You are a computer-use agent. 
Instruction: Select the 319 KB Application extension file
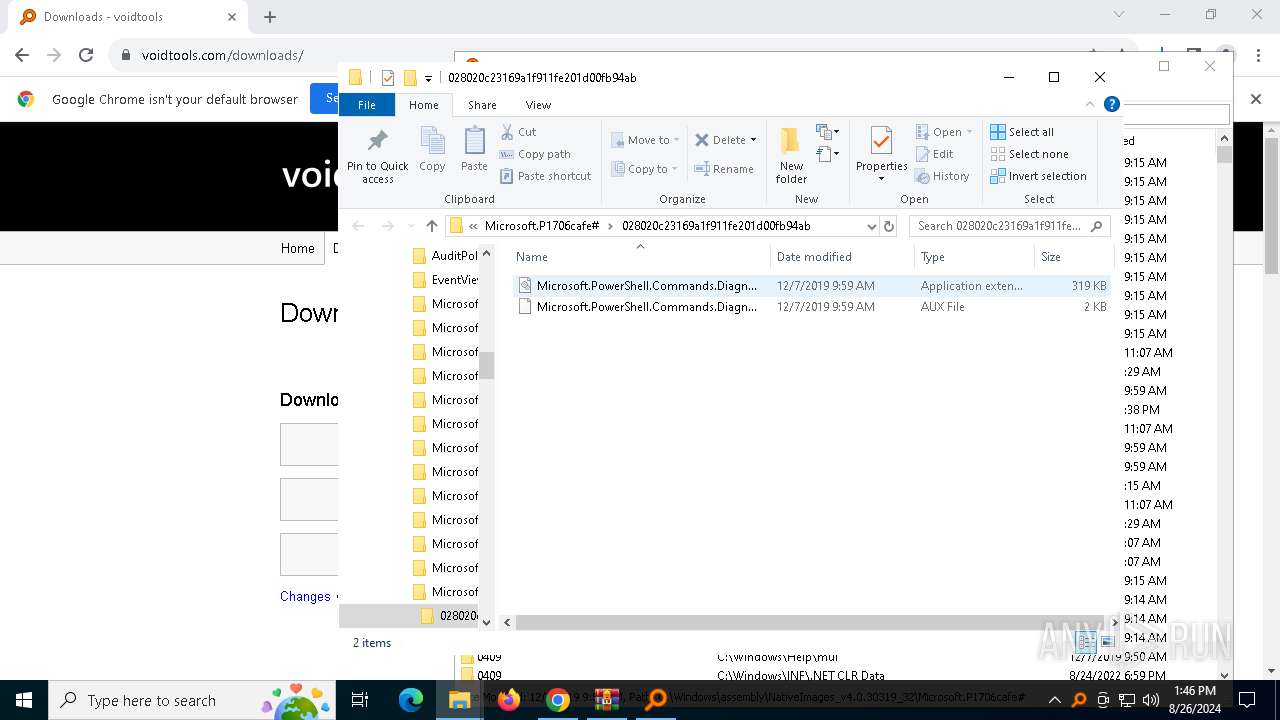(811, 286)
